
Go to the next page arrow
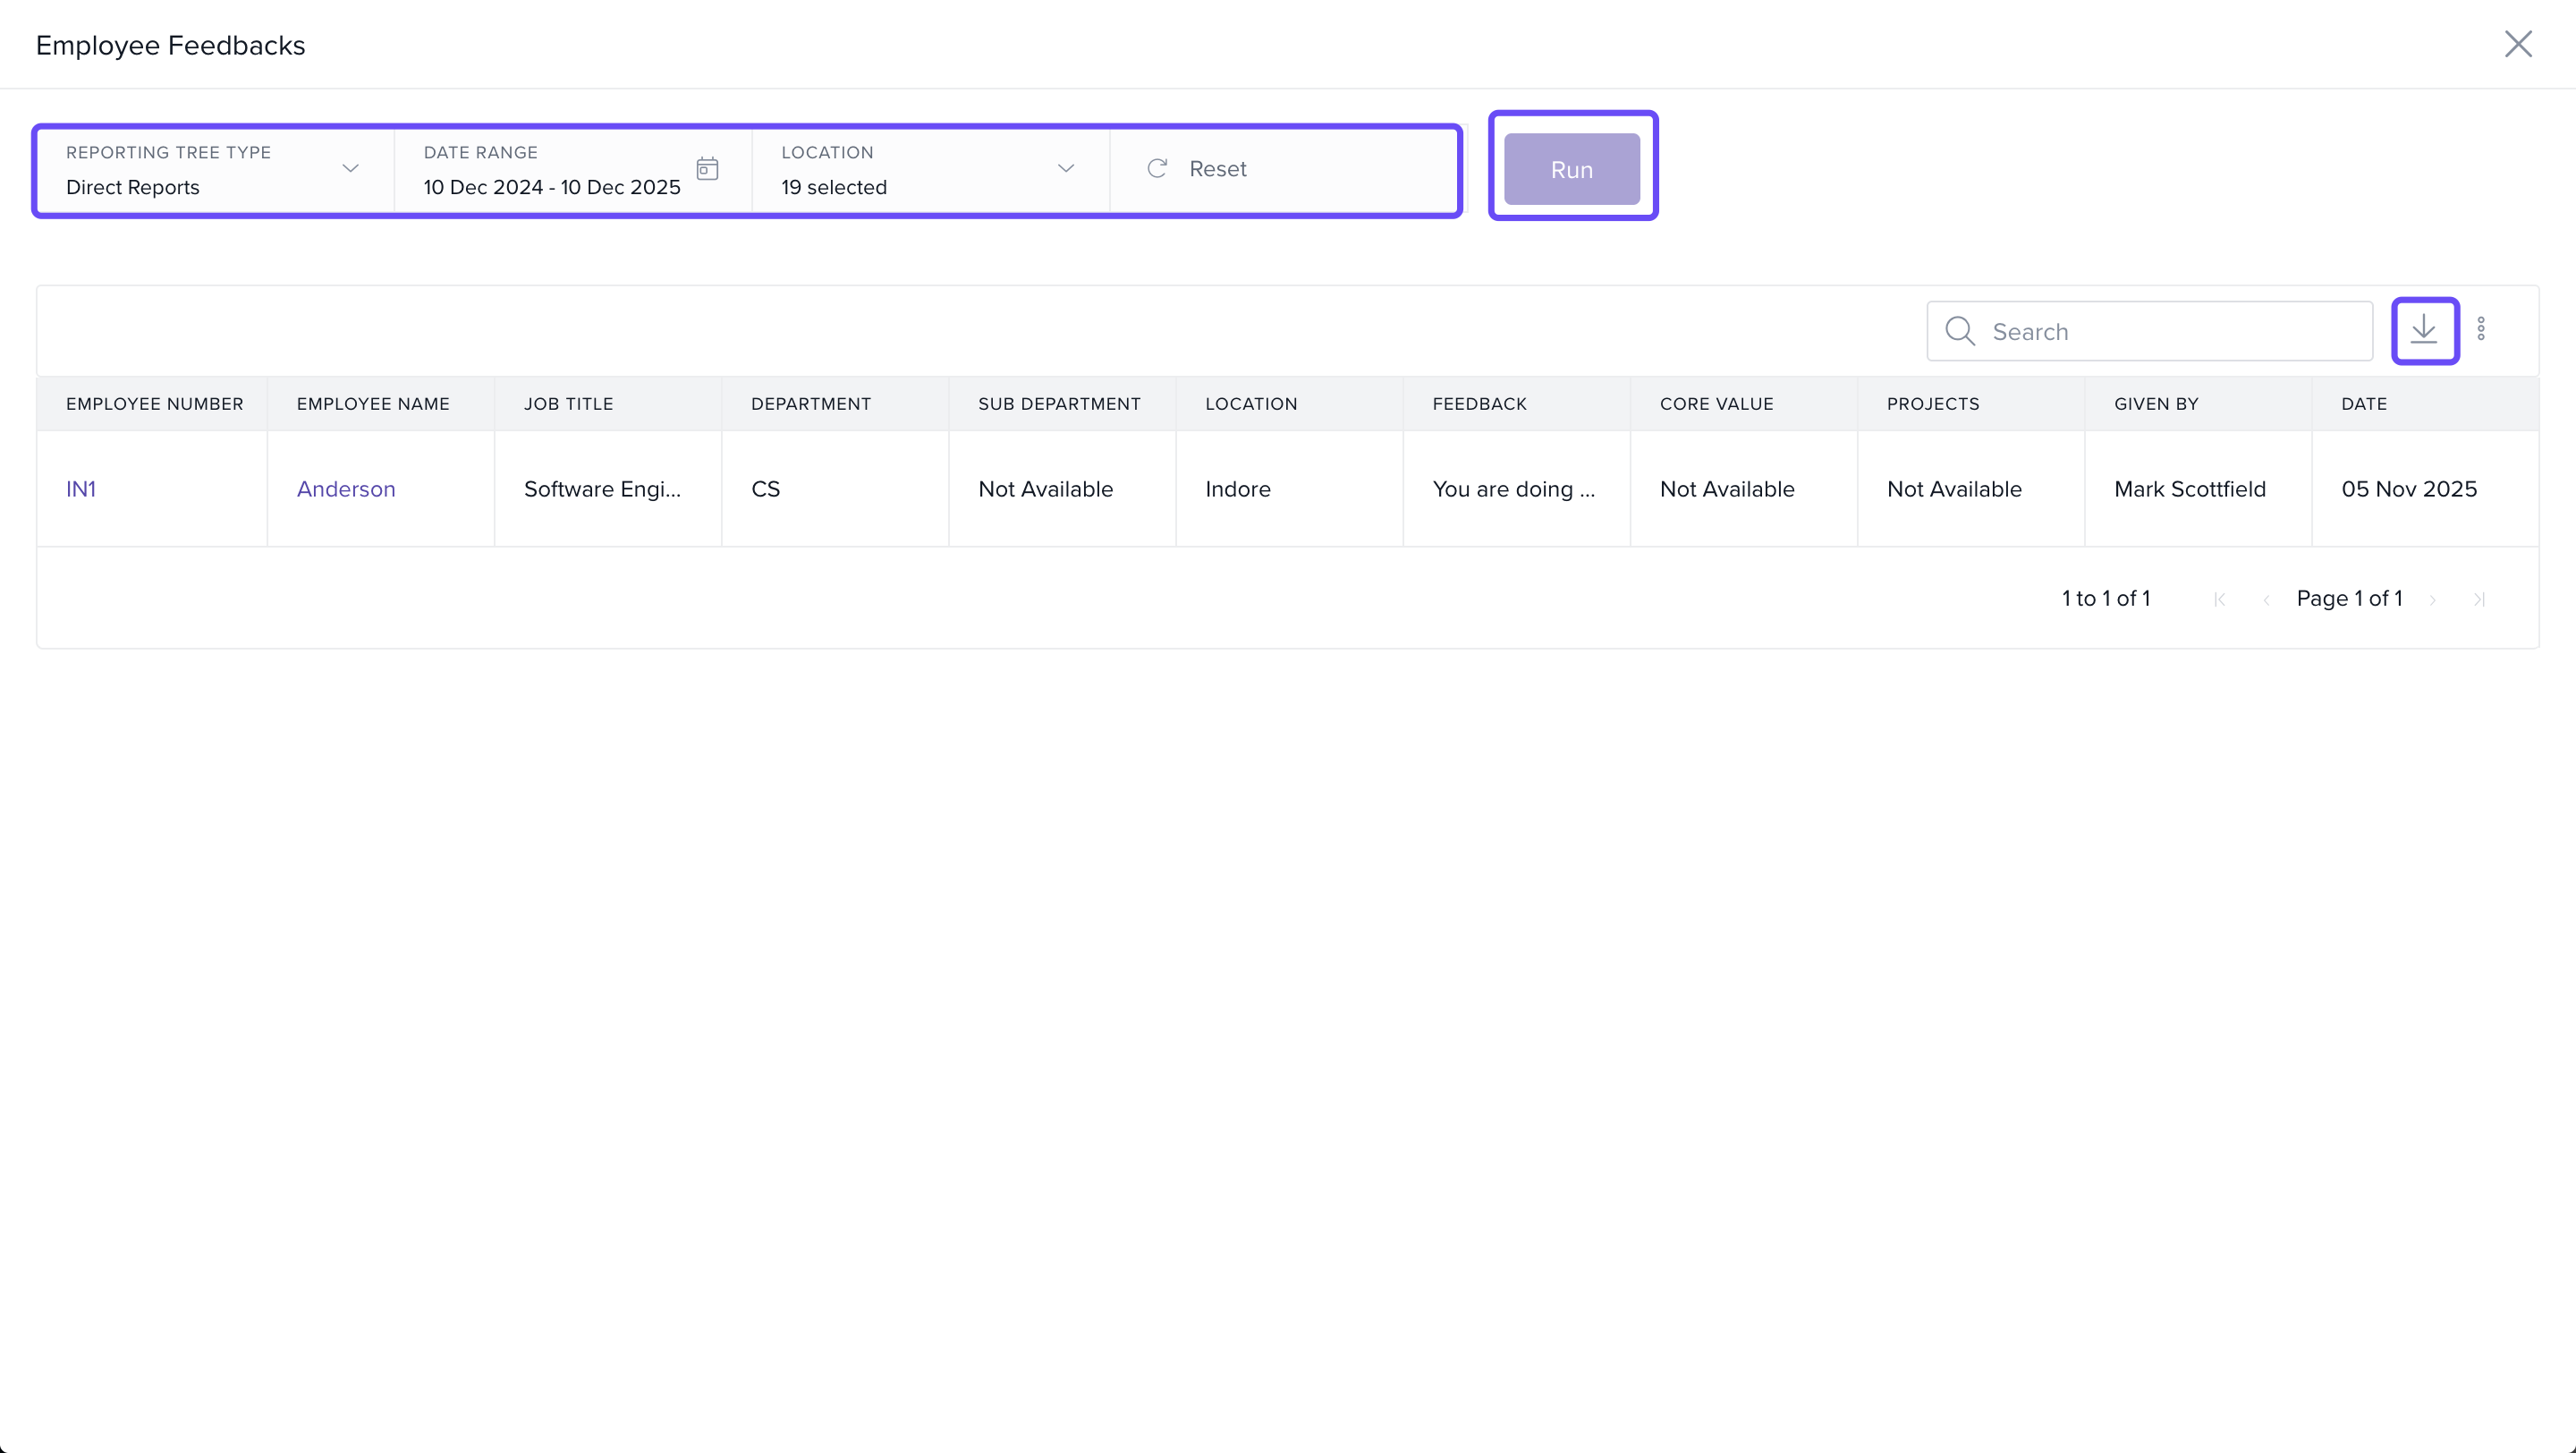2433,599
